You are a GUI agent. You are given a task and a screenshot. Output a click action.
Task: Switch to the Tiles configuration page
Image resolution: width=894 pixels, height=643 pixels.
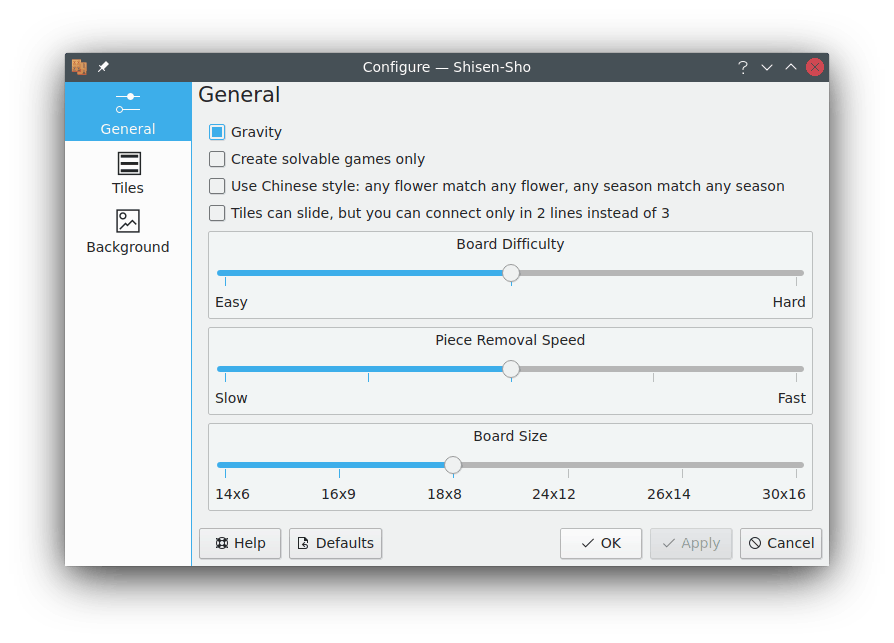point(128,173)
